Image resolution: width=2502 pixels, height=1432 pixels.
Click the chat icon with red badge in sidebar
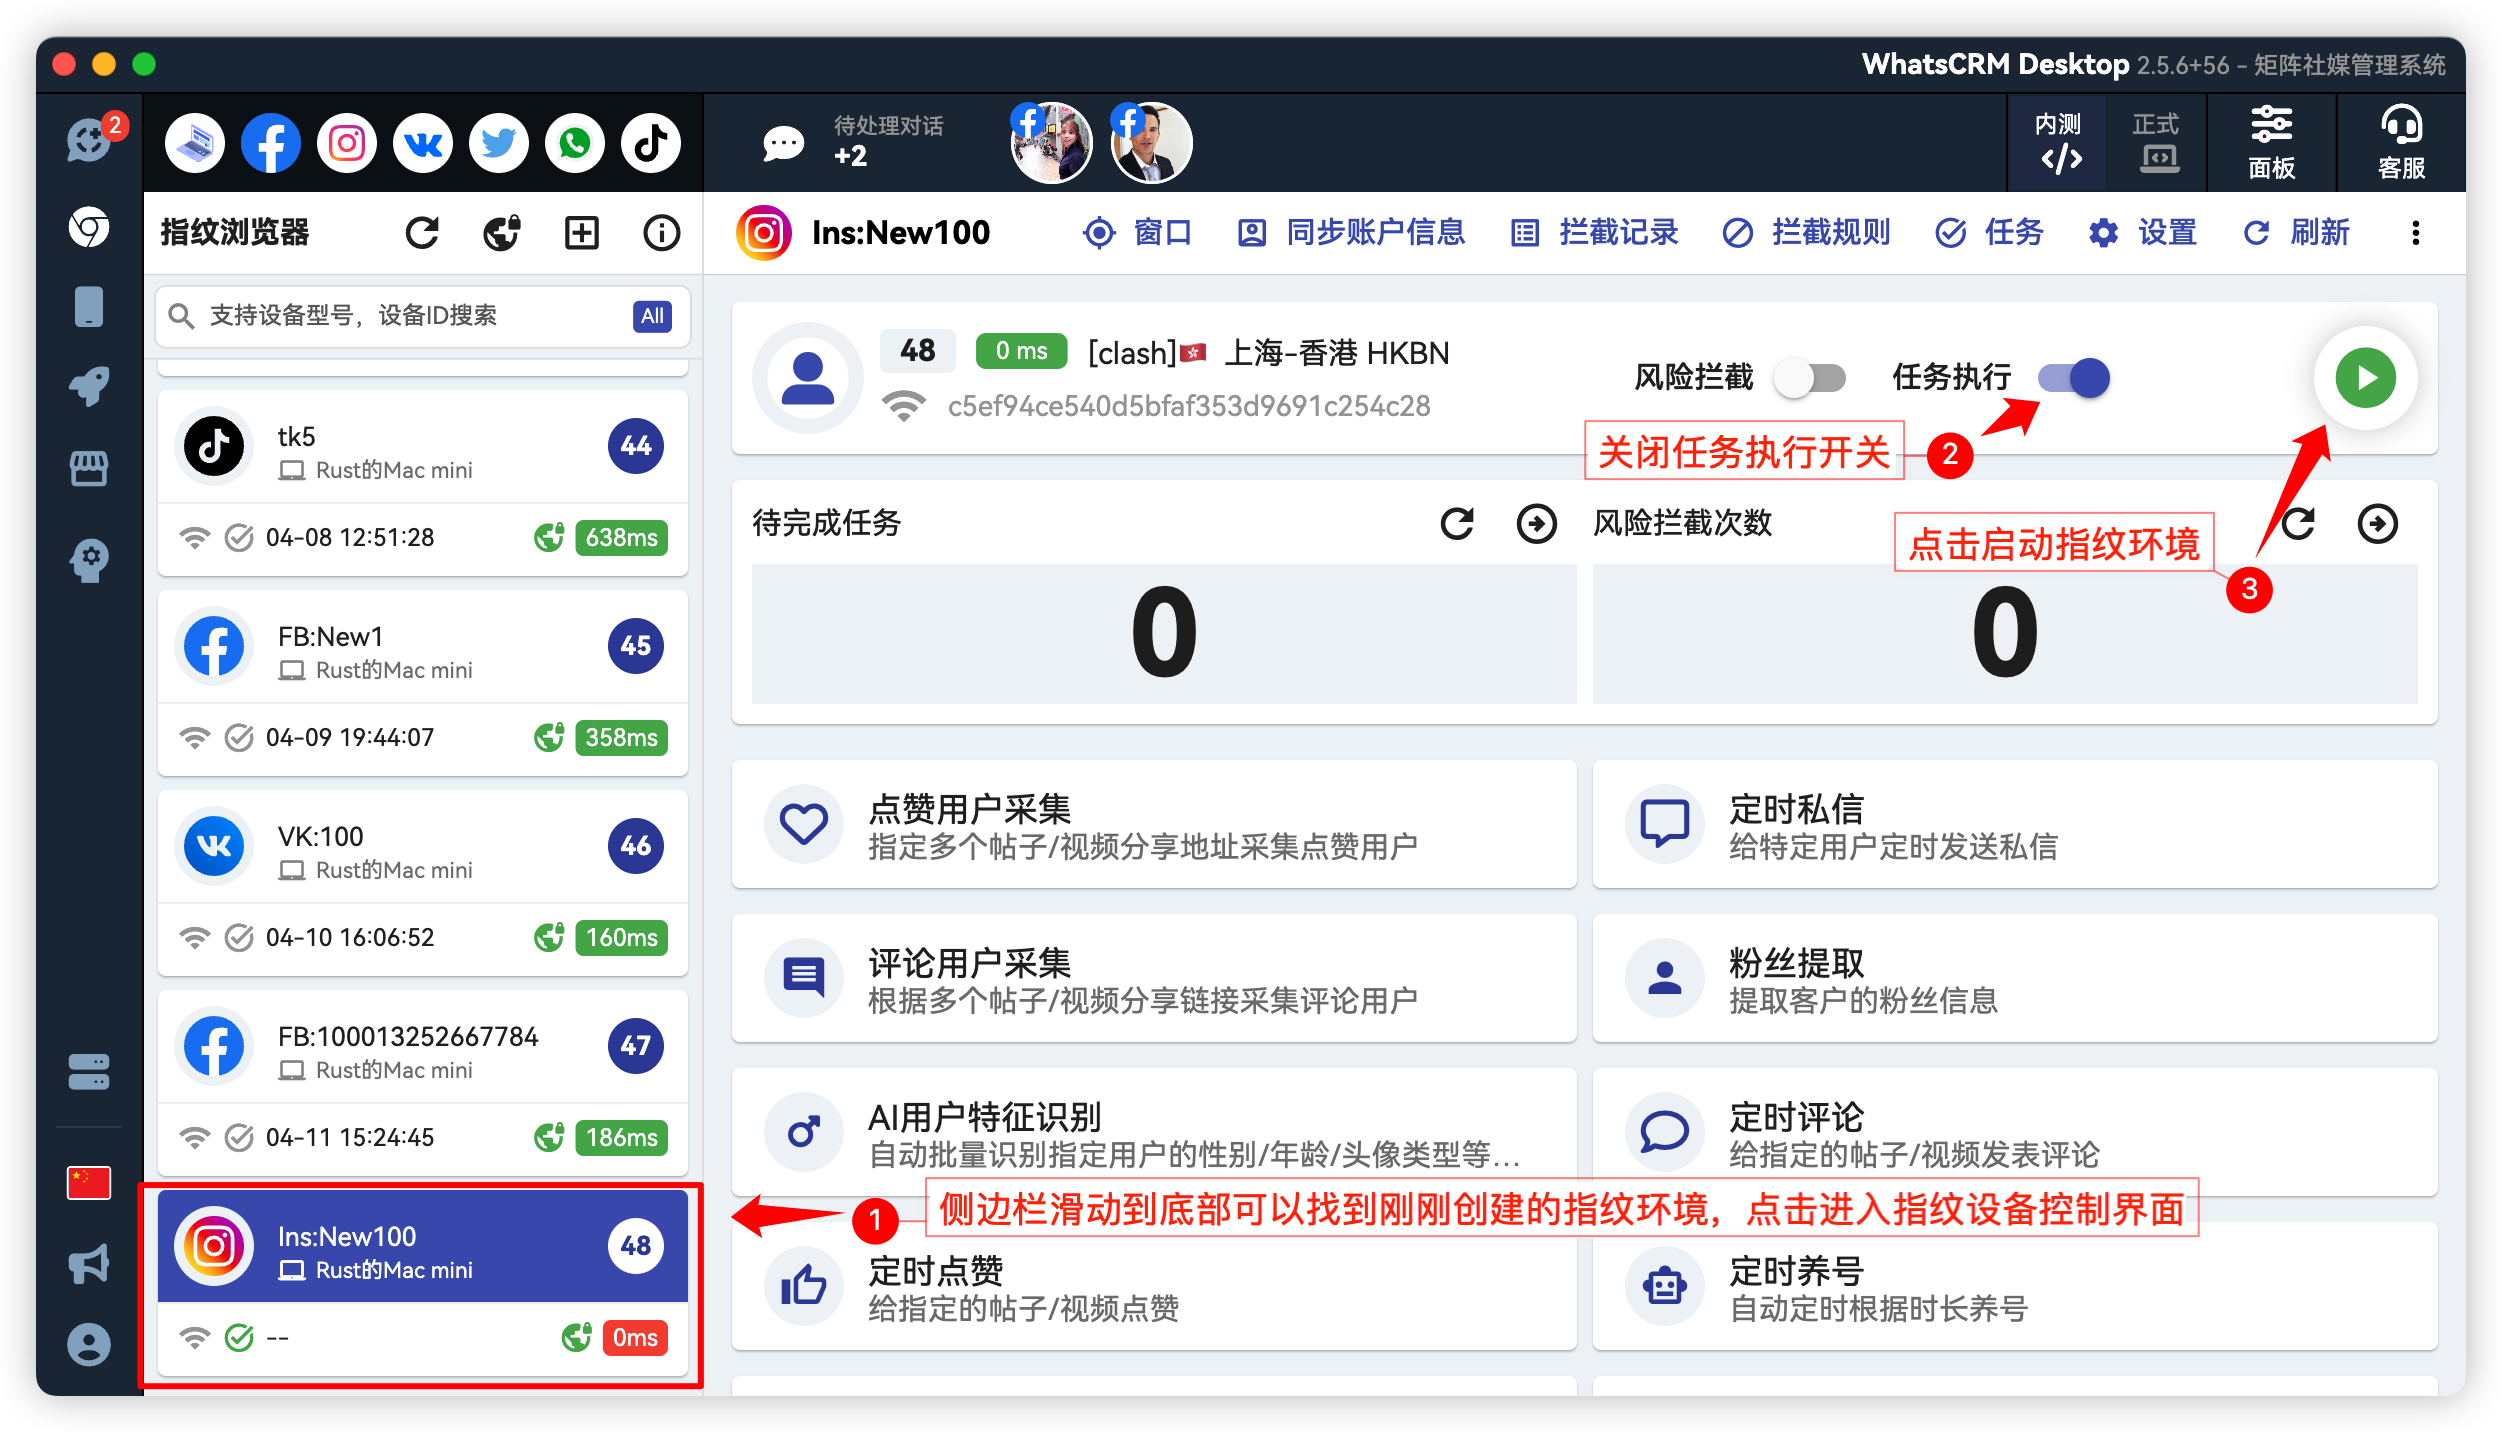pos(89,142)
